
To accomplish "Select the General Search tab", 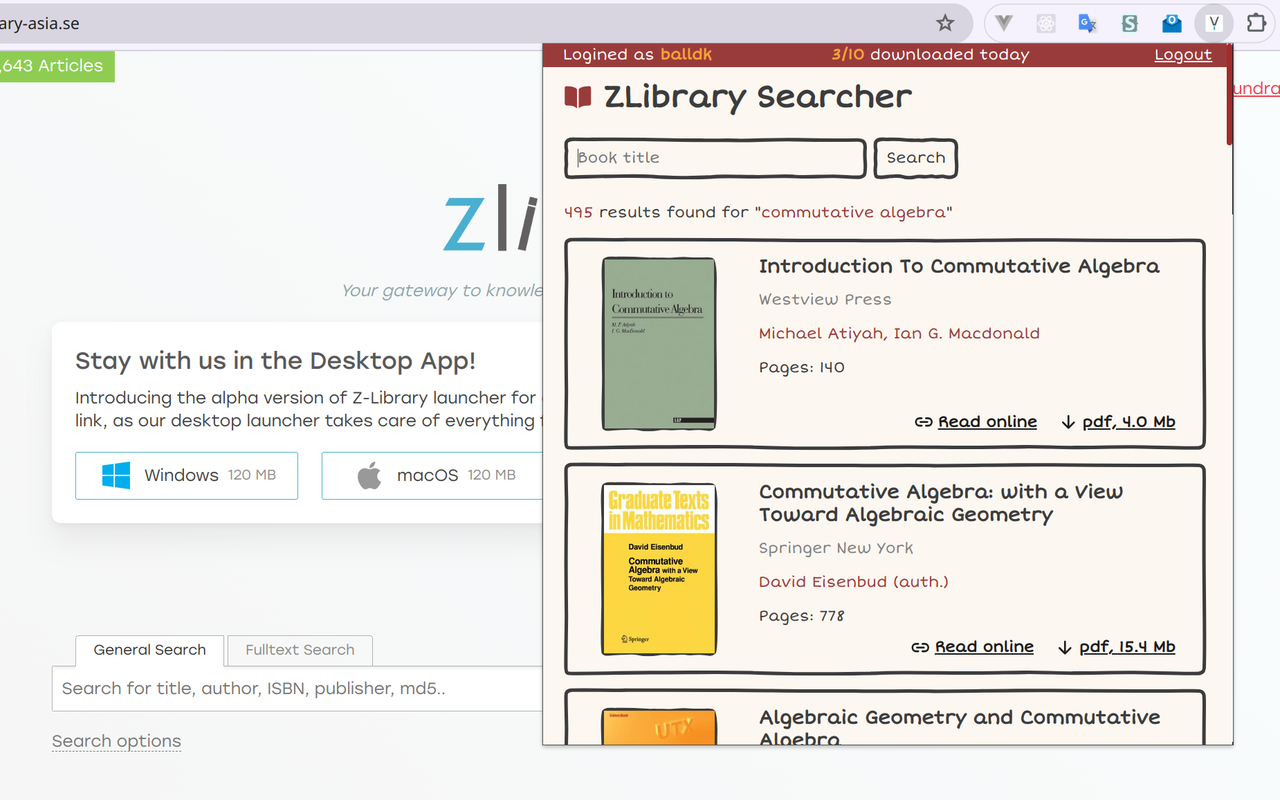I will [x=149, y=650].
